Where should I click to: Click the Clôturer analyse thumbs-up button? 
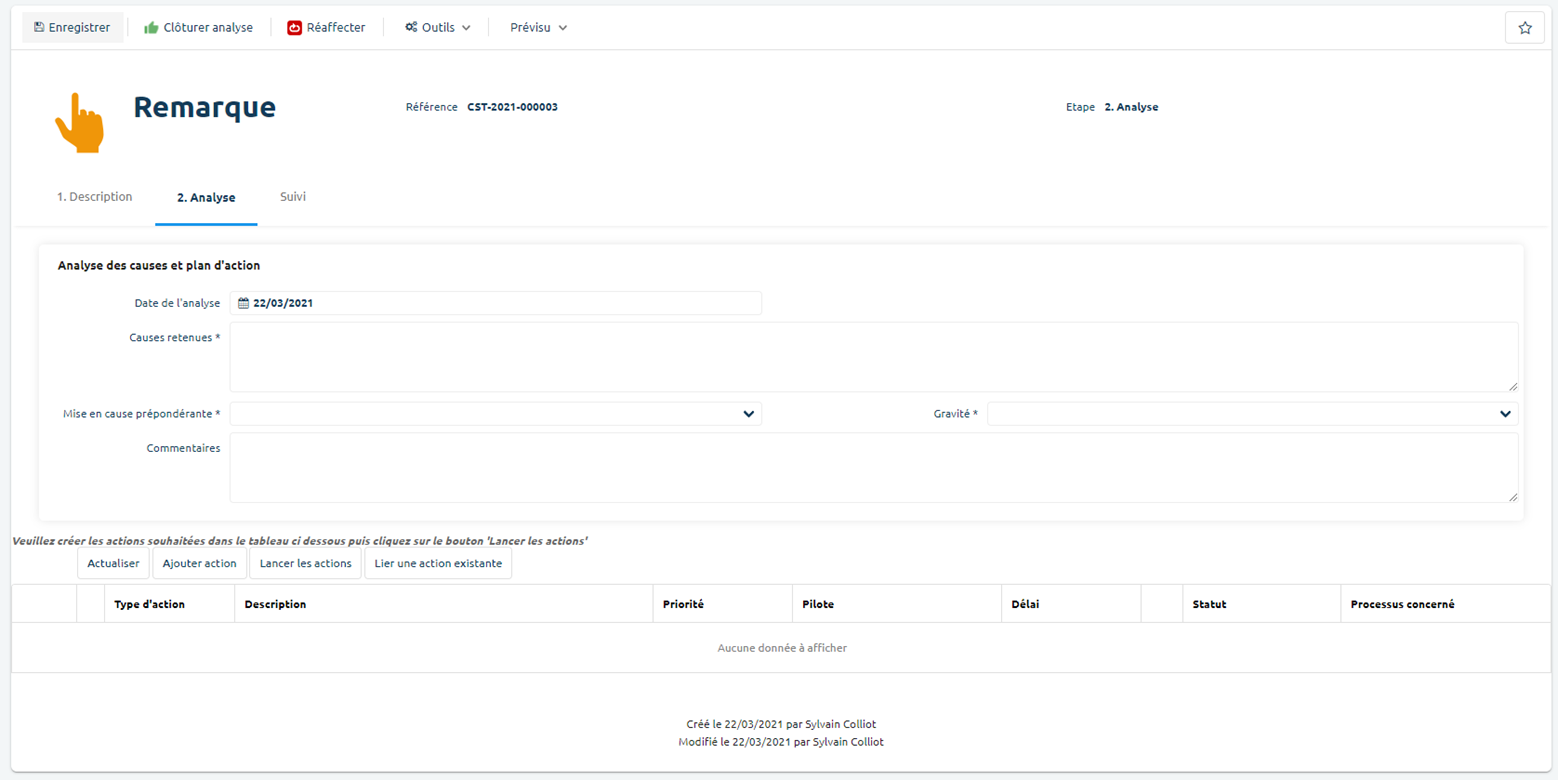coord(198,28)
